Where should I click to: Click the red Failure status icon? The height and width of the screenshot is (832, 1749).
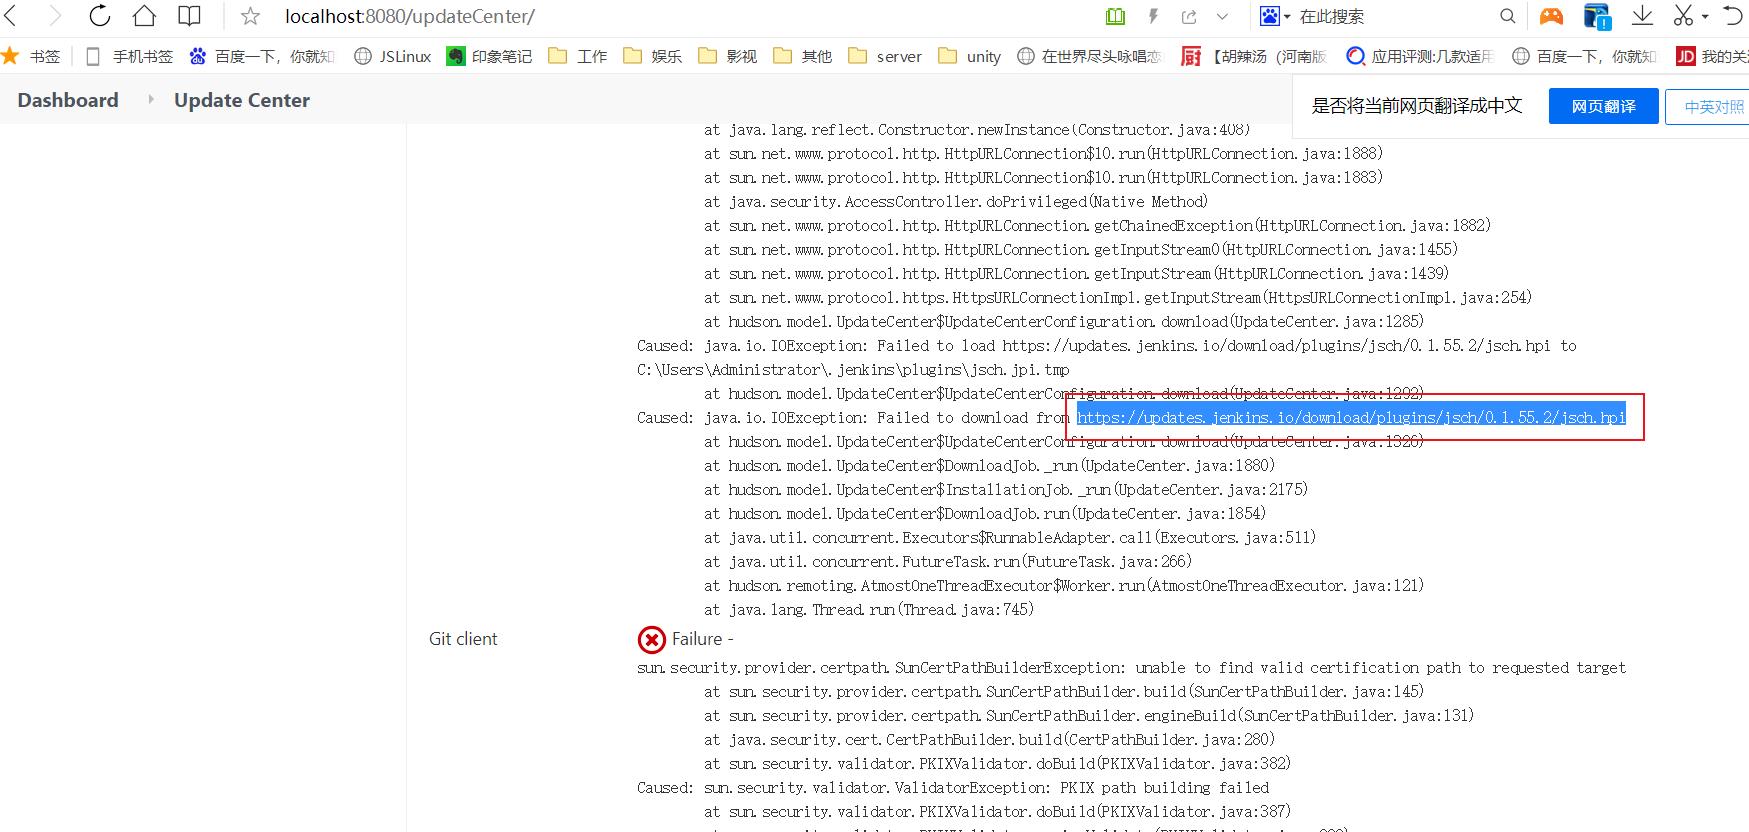(651, 639)
